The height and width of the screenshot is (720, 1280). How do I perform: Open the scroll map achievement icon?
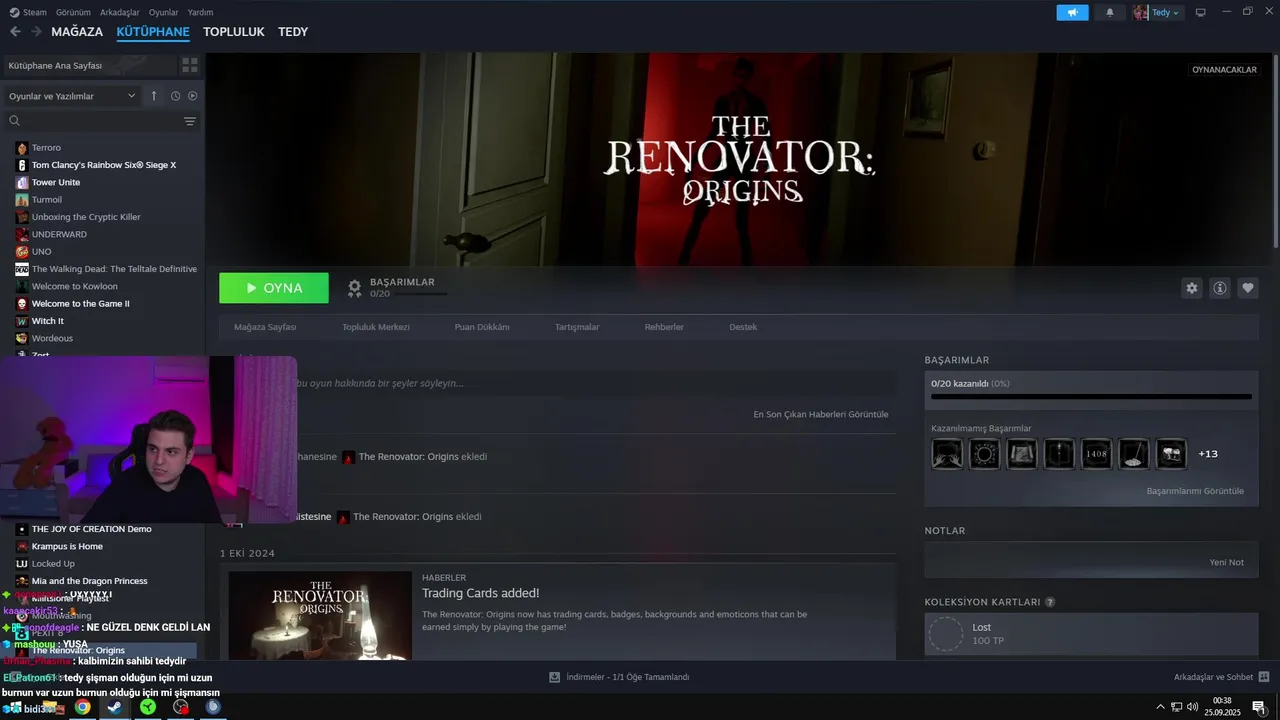tap(1022, 454)
